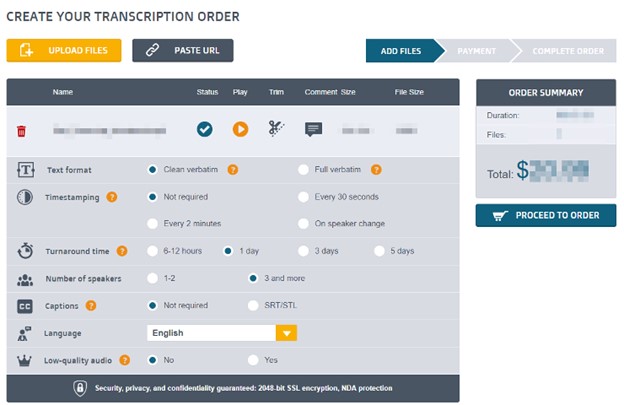Select the Full verbatim text format

point(303,170)
